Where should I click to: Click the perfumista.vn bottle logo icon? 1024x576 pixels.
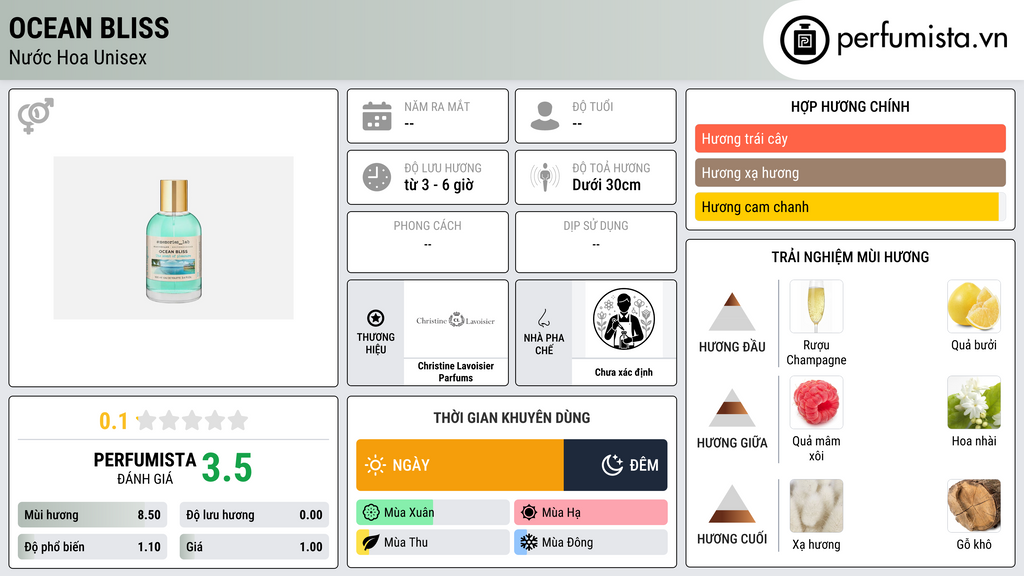[804, 40]
